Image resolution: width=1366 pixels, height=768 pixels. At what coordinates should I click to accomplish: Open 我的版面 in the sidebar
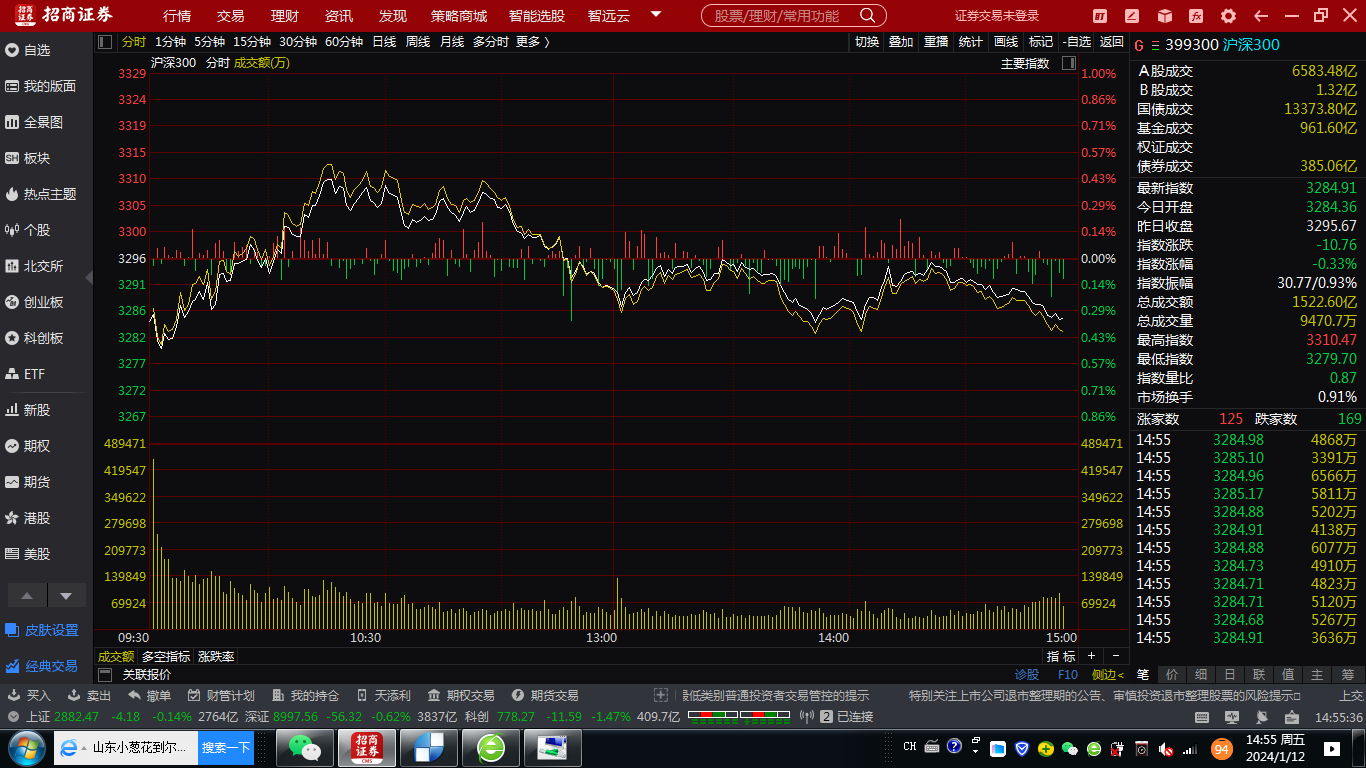pos(40,86)
